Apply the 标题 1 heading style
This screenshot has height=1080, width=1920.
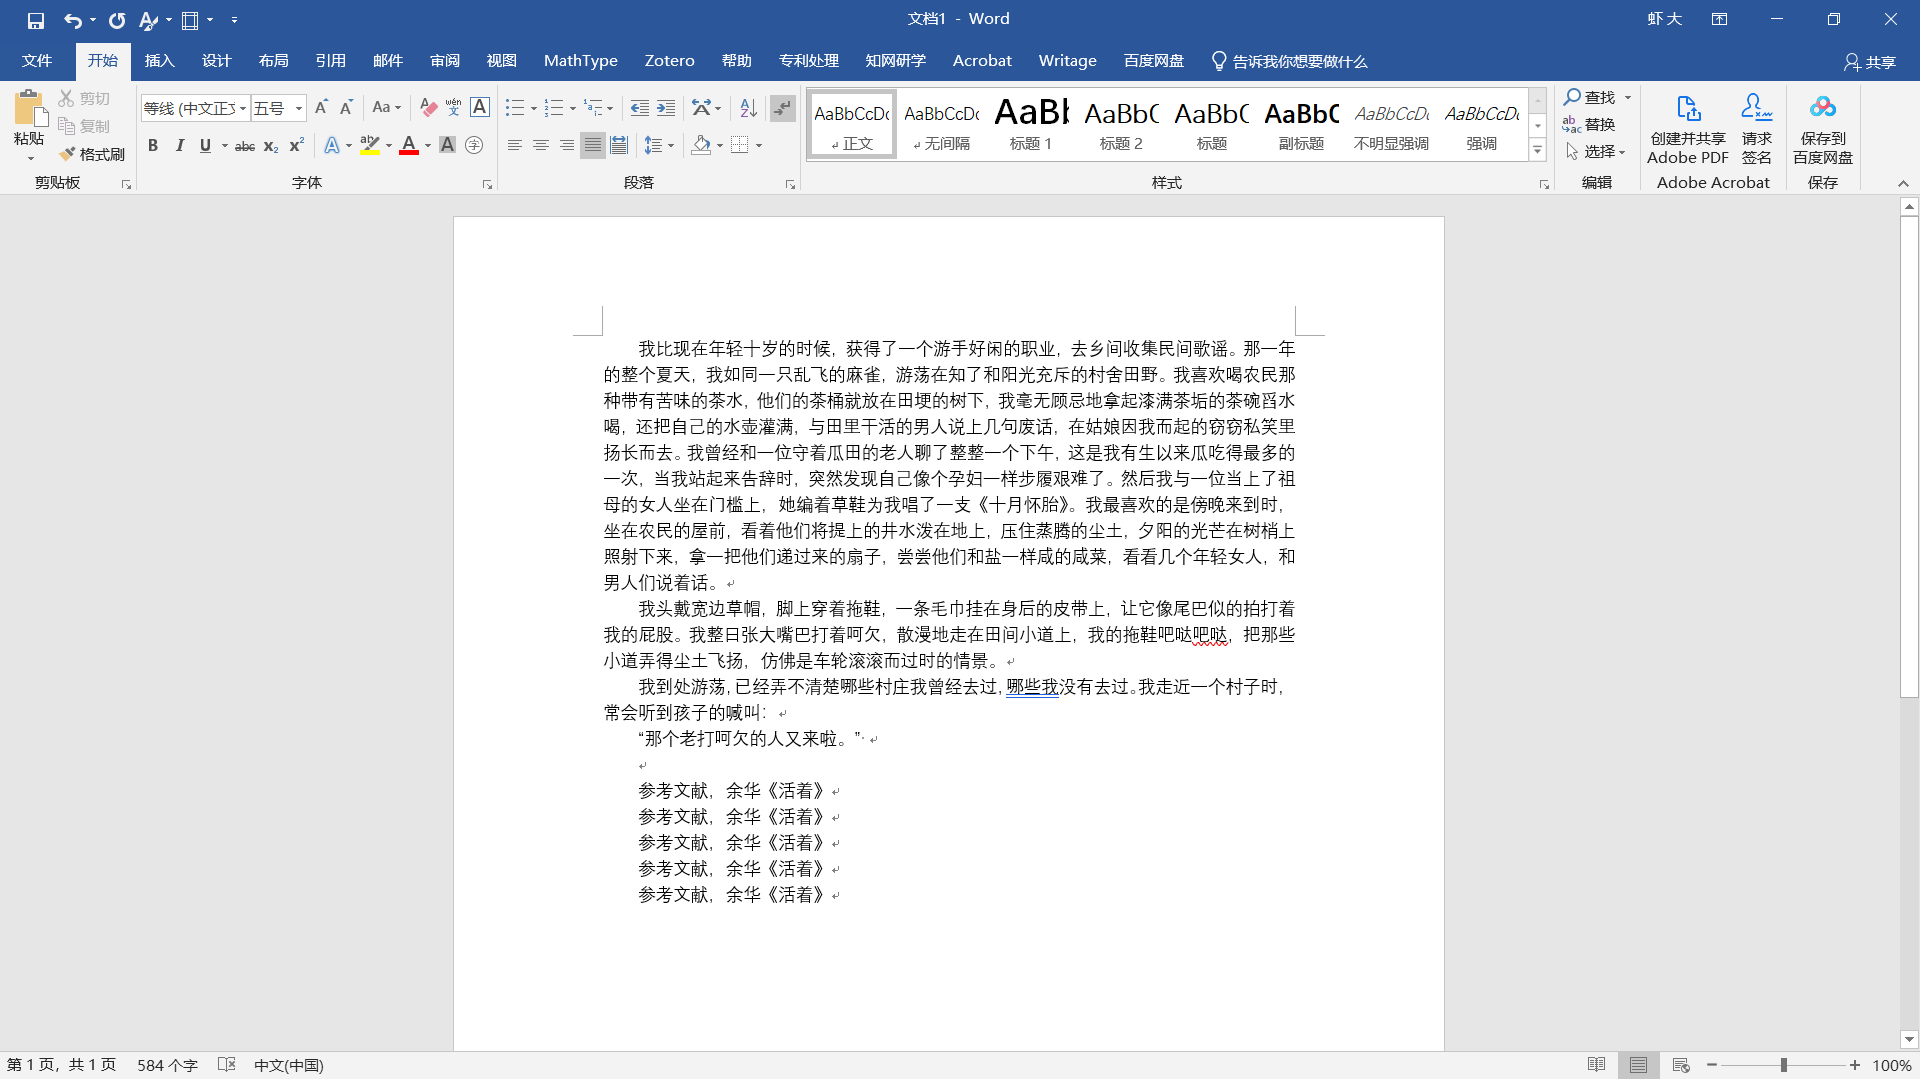(1031, 124)
